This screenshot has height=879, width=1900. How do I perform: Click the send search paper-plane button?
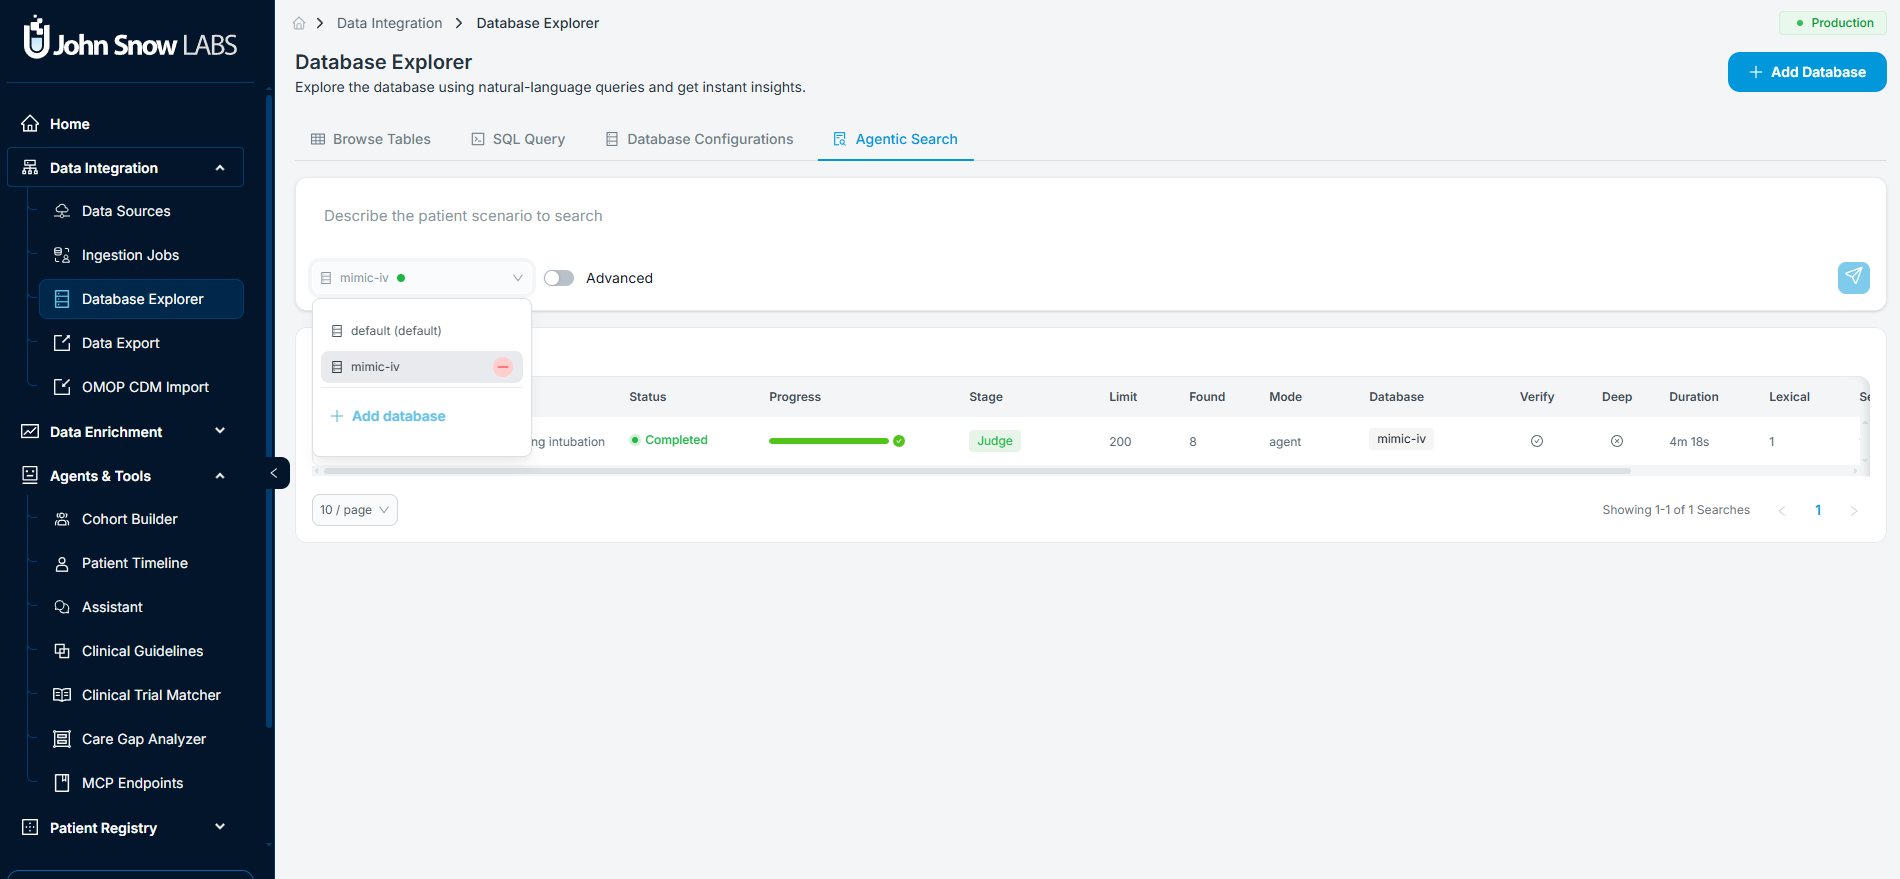coord(1853,277)
